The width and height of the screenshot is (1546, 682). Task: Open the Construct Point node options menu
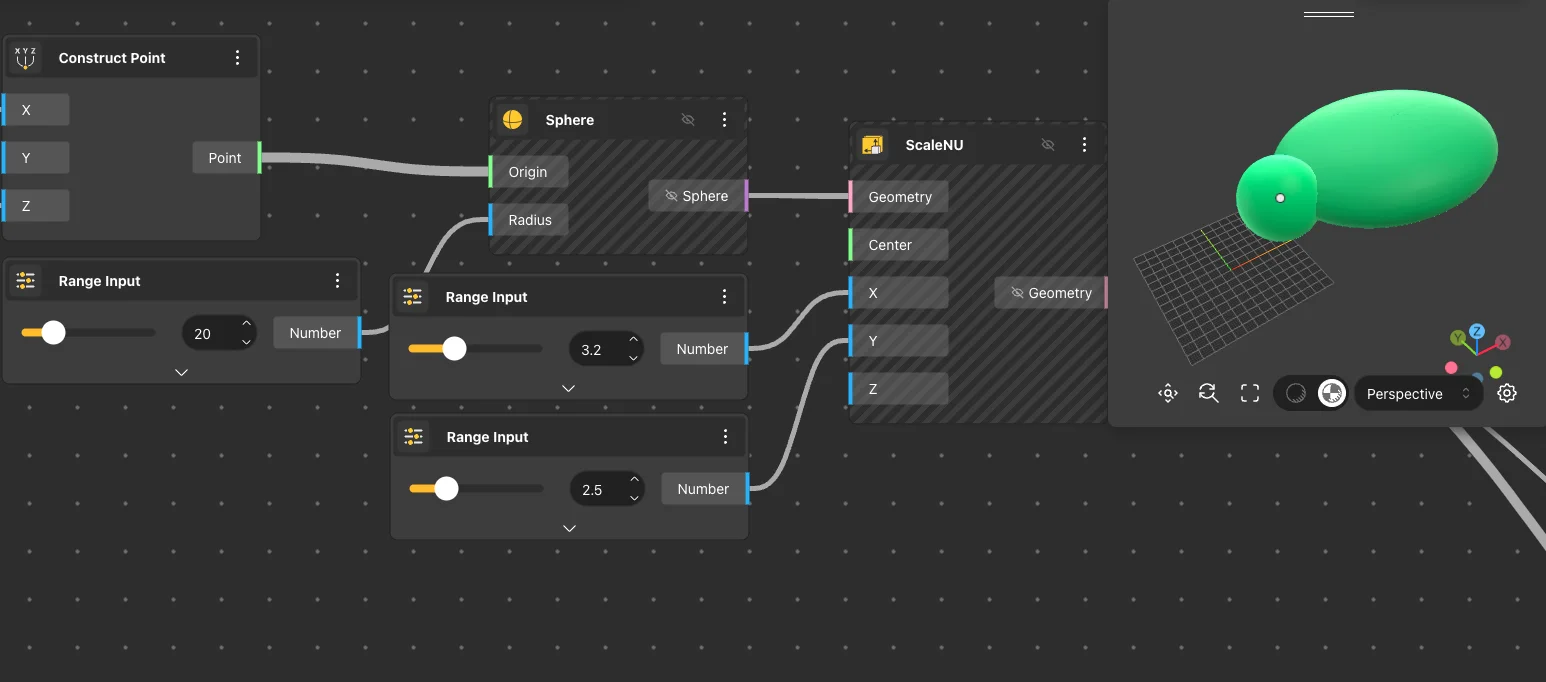pos(237,58)
